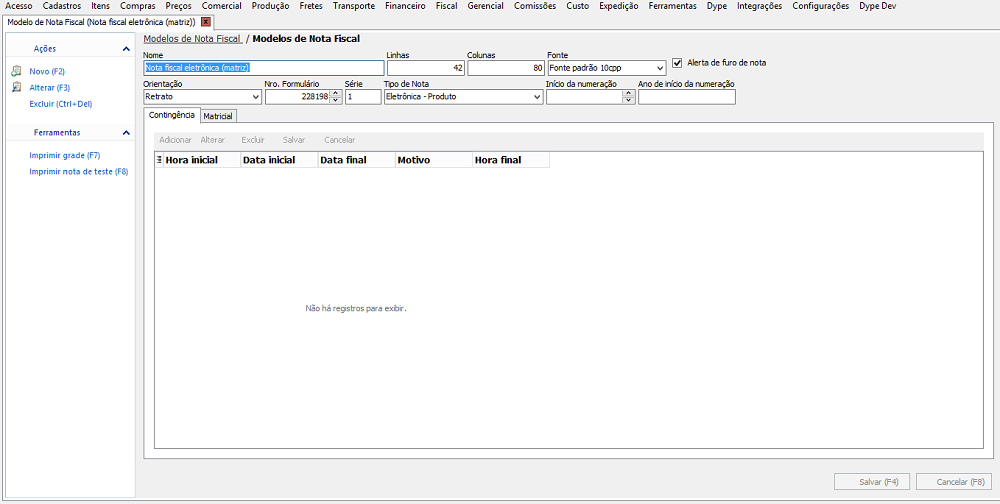Switch to the Contingência tab
This screenshot has width=1000, height=504.
(172, 115)
